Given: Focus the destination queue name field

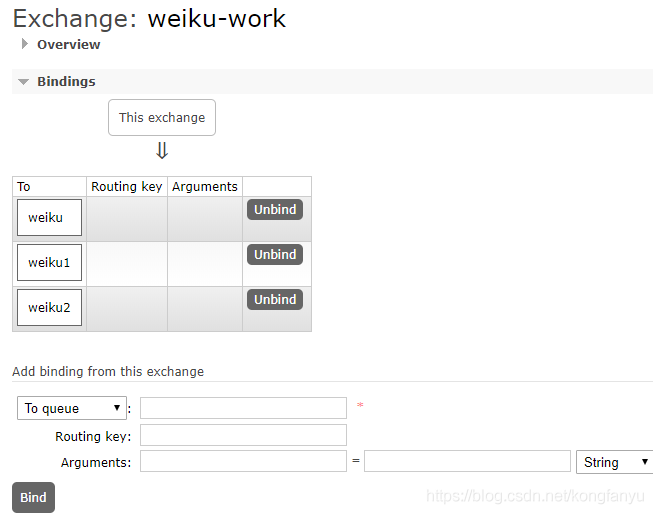Looking at the screenshot, I should tap(243, 408).
